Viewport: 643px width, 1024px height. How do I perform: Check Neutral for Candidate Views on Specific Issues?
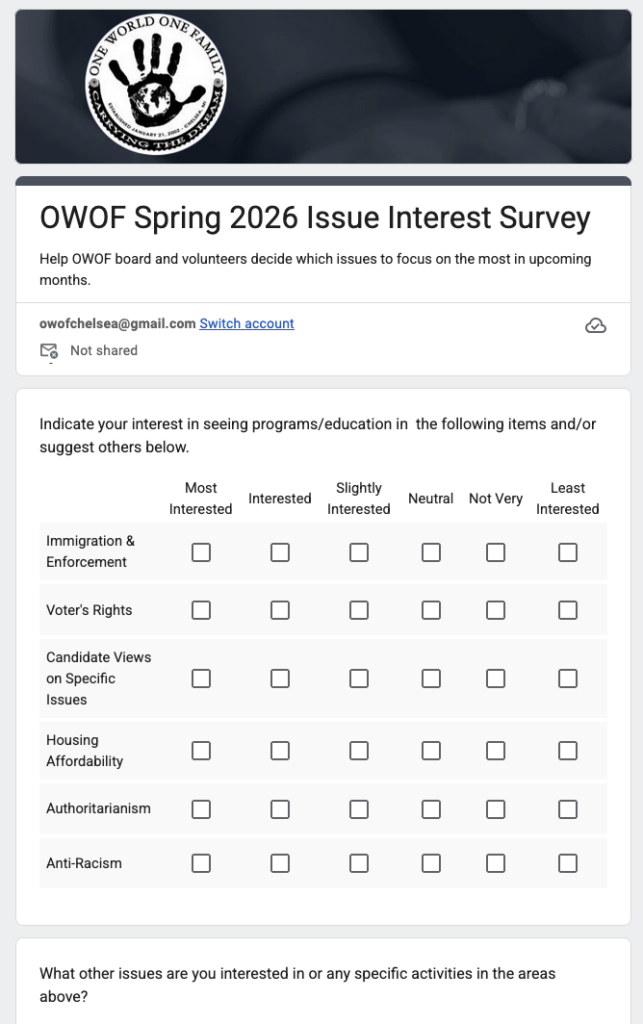coord(431,678)
